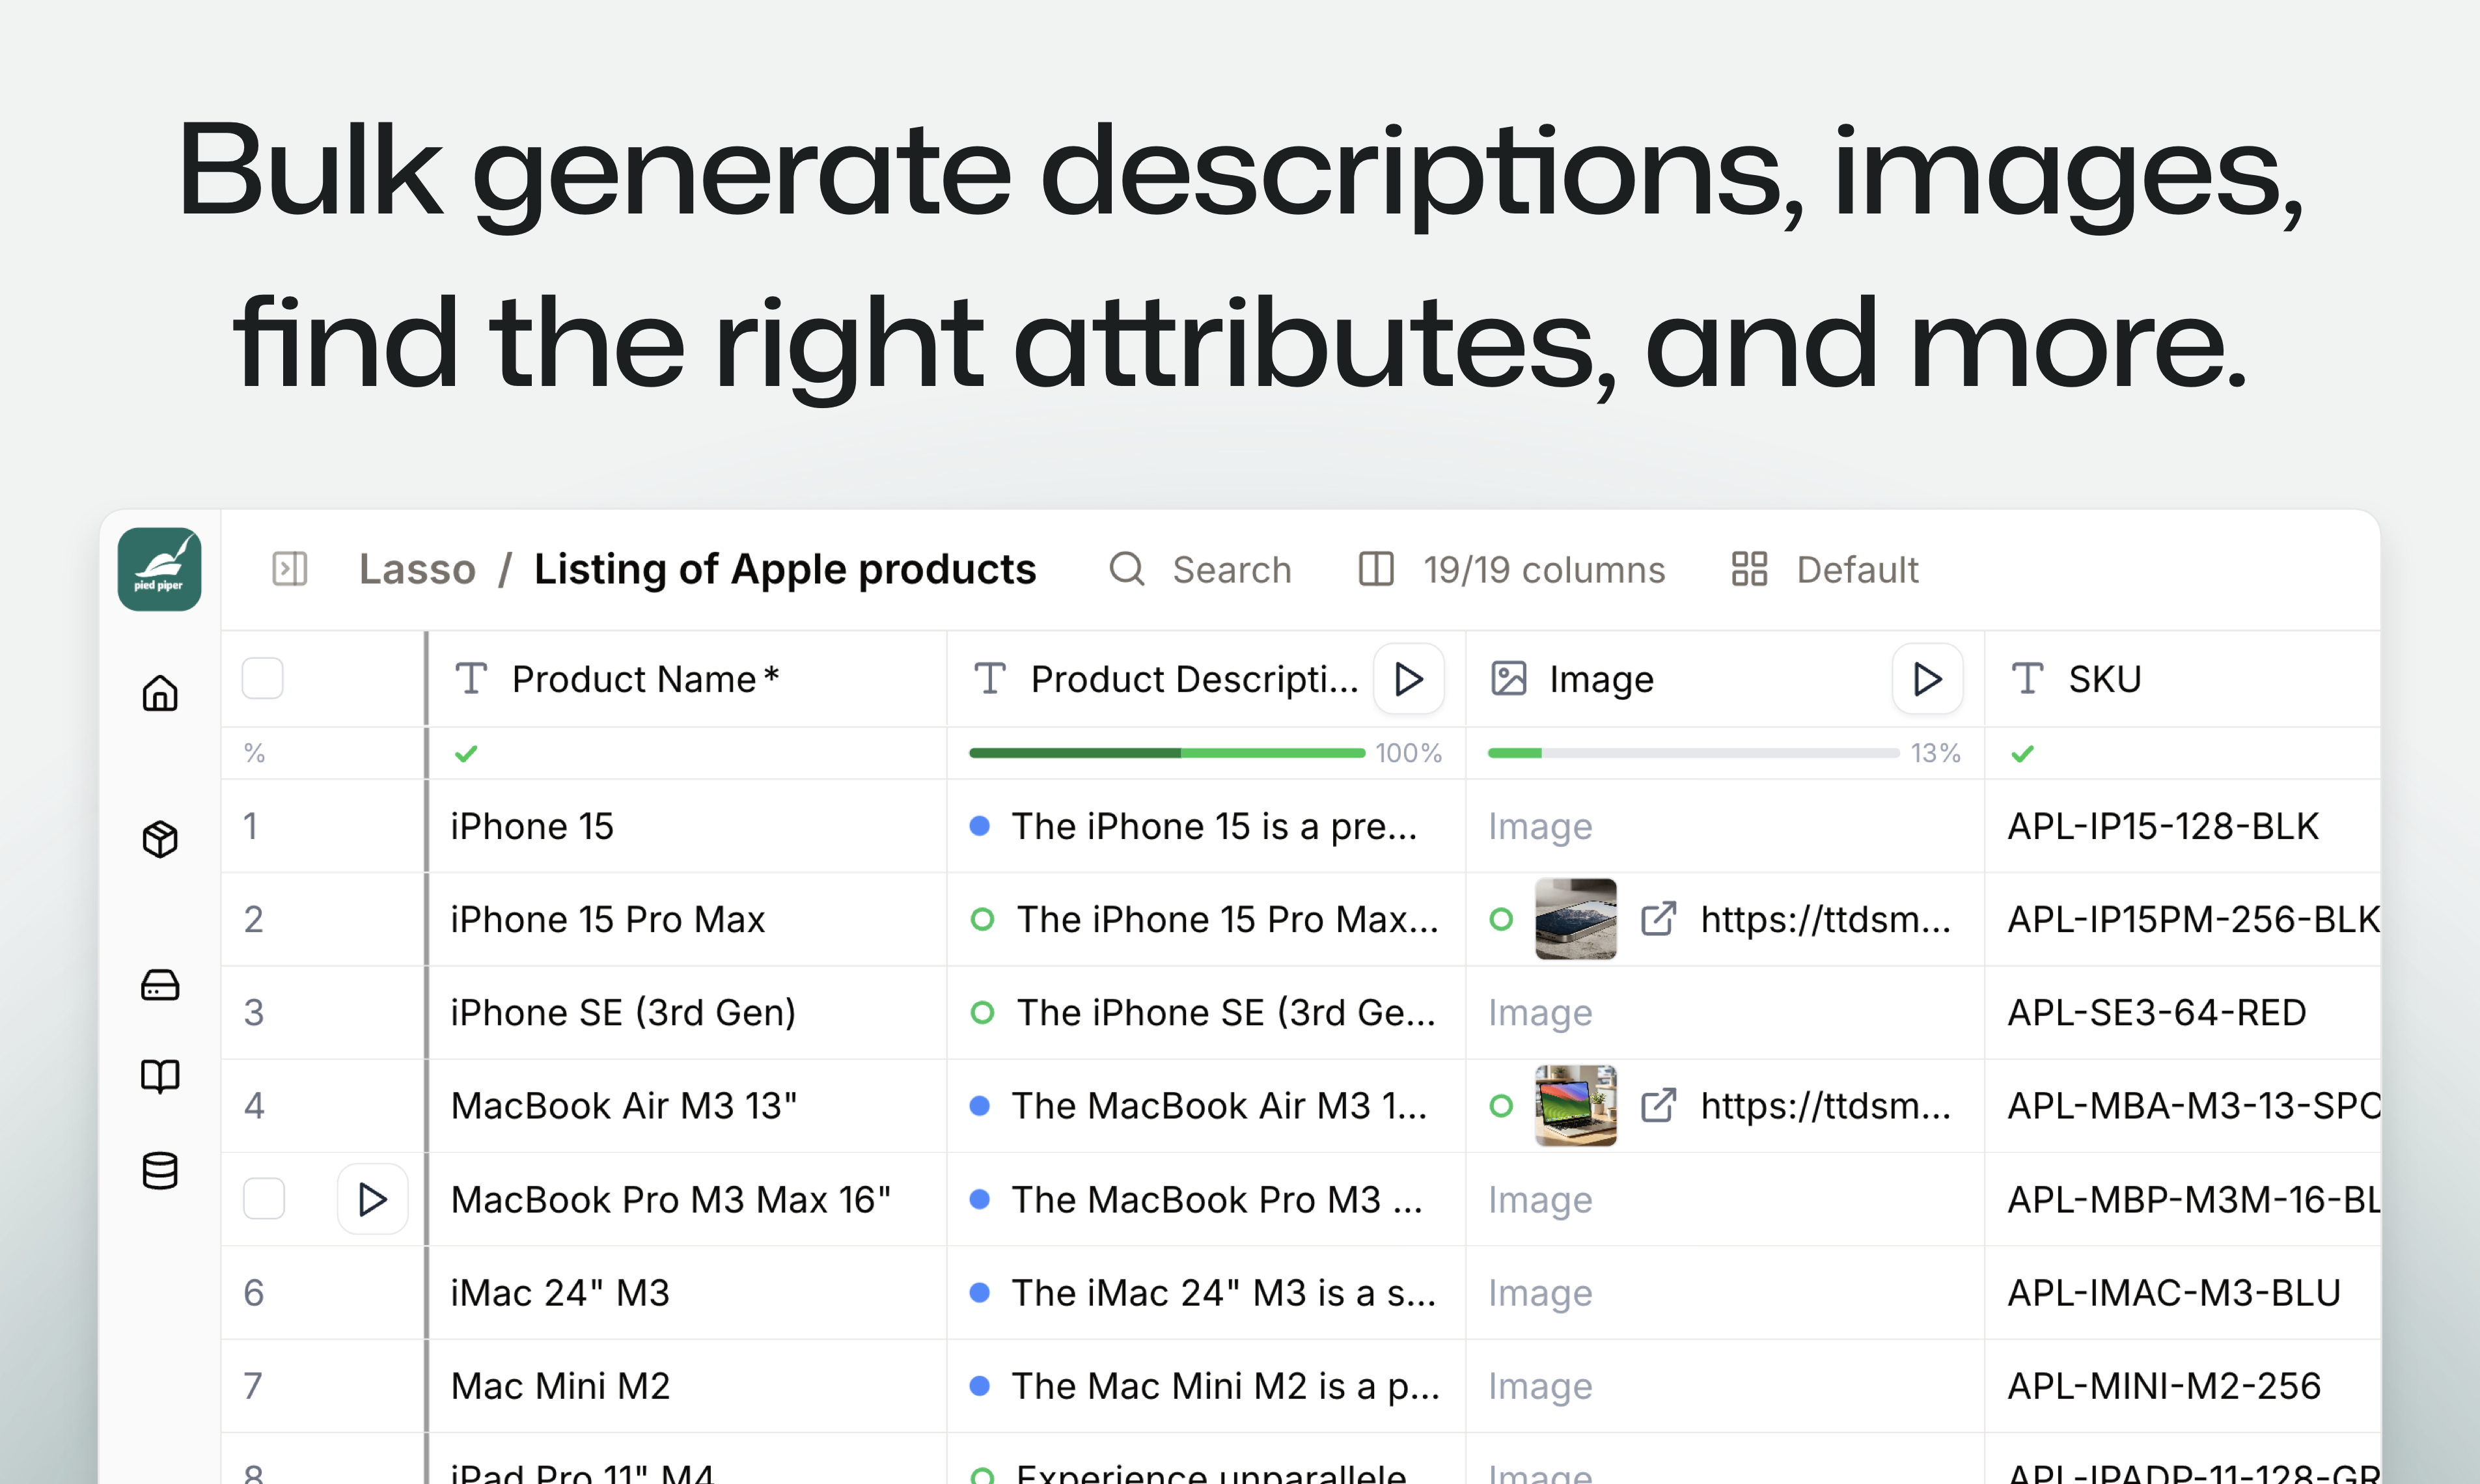Viewport: 2480px width, 1484px height.
Task: Click the Search field
Action: 1230,569
